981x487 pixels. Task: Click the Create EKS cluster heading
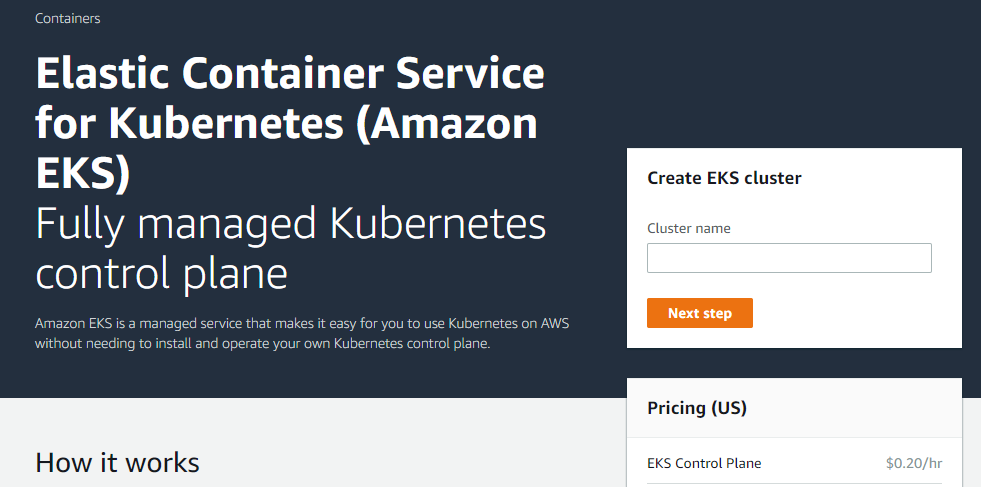(x=724, y=178)
